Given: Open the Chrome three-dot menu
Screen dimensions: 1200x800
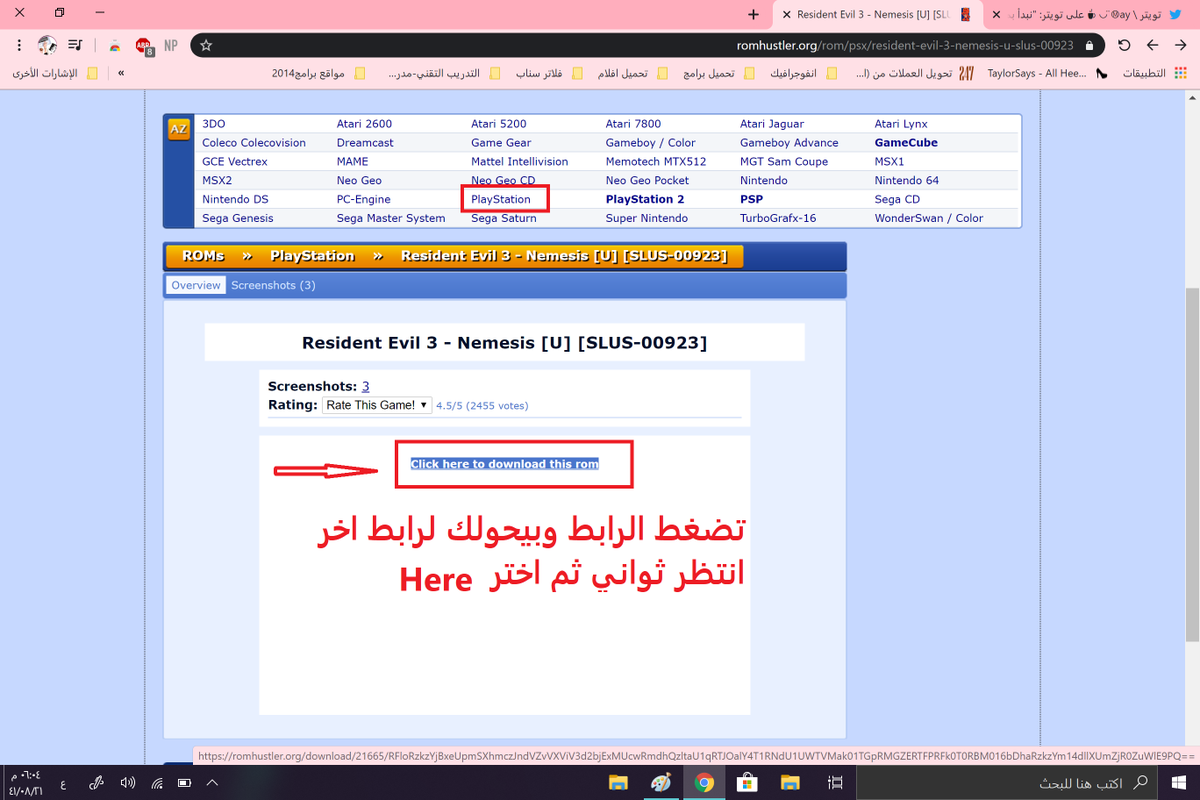Looking at the screenshot, I should 19,45.
